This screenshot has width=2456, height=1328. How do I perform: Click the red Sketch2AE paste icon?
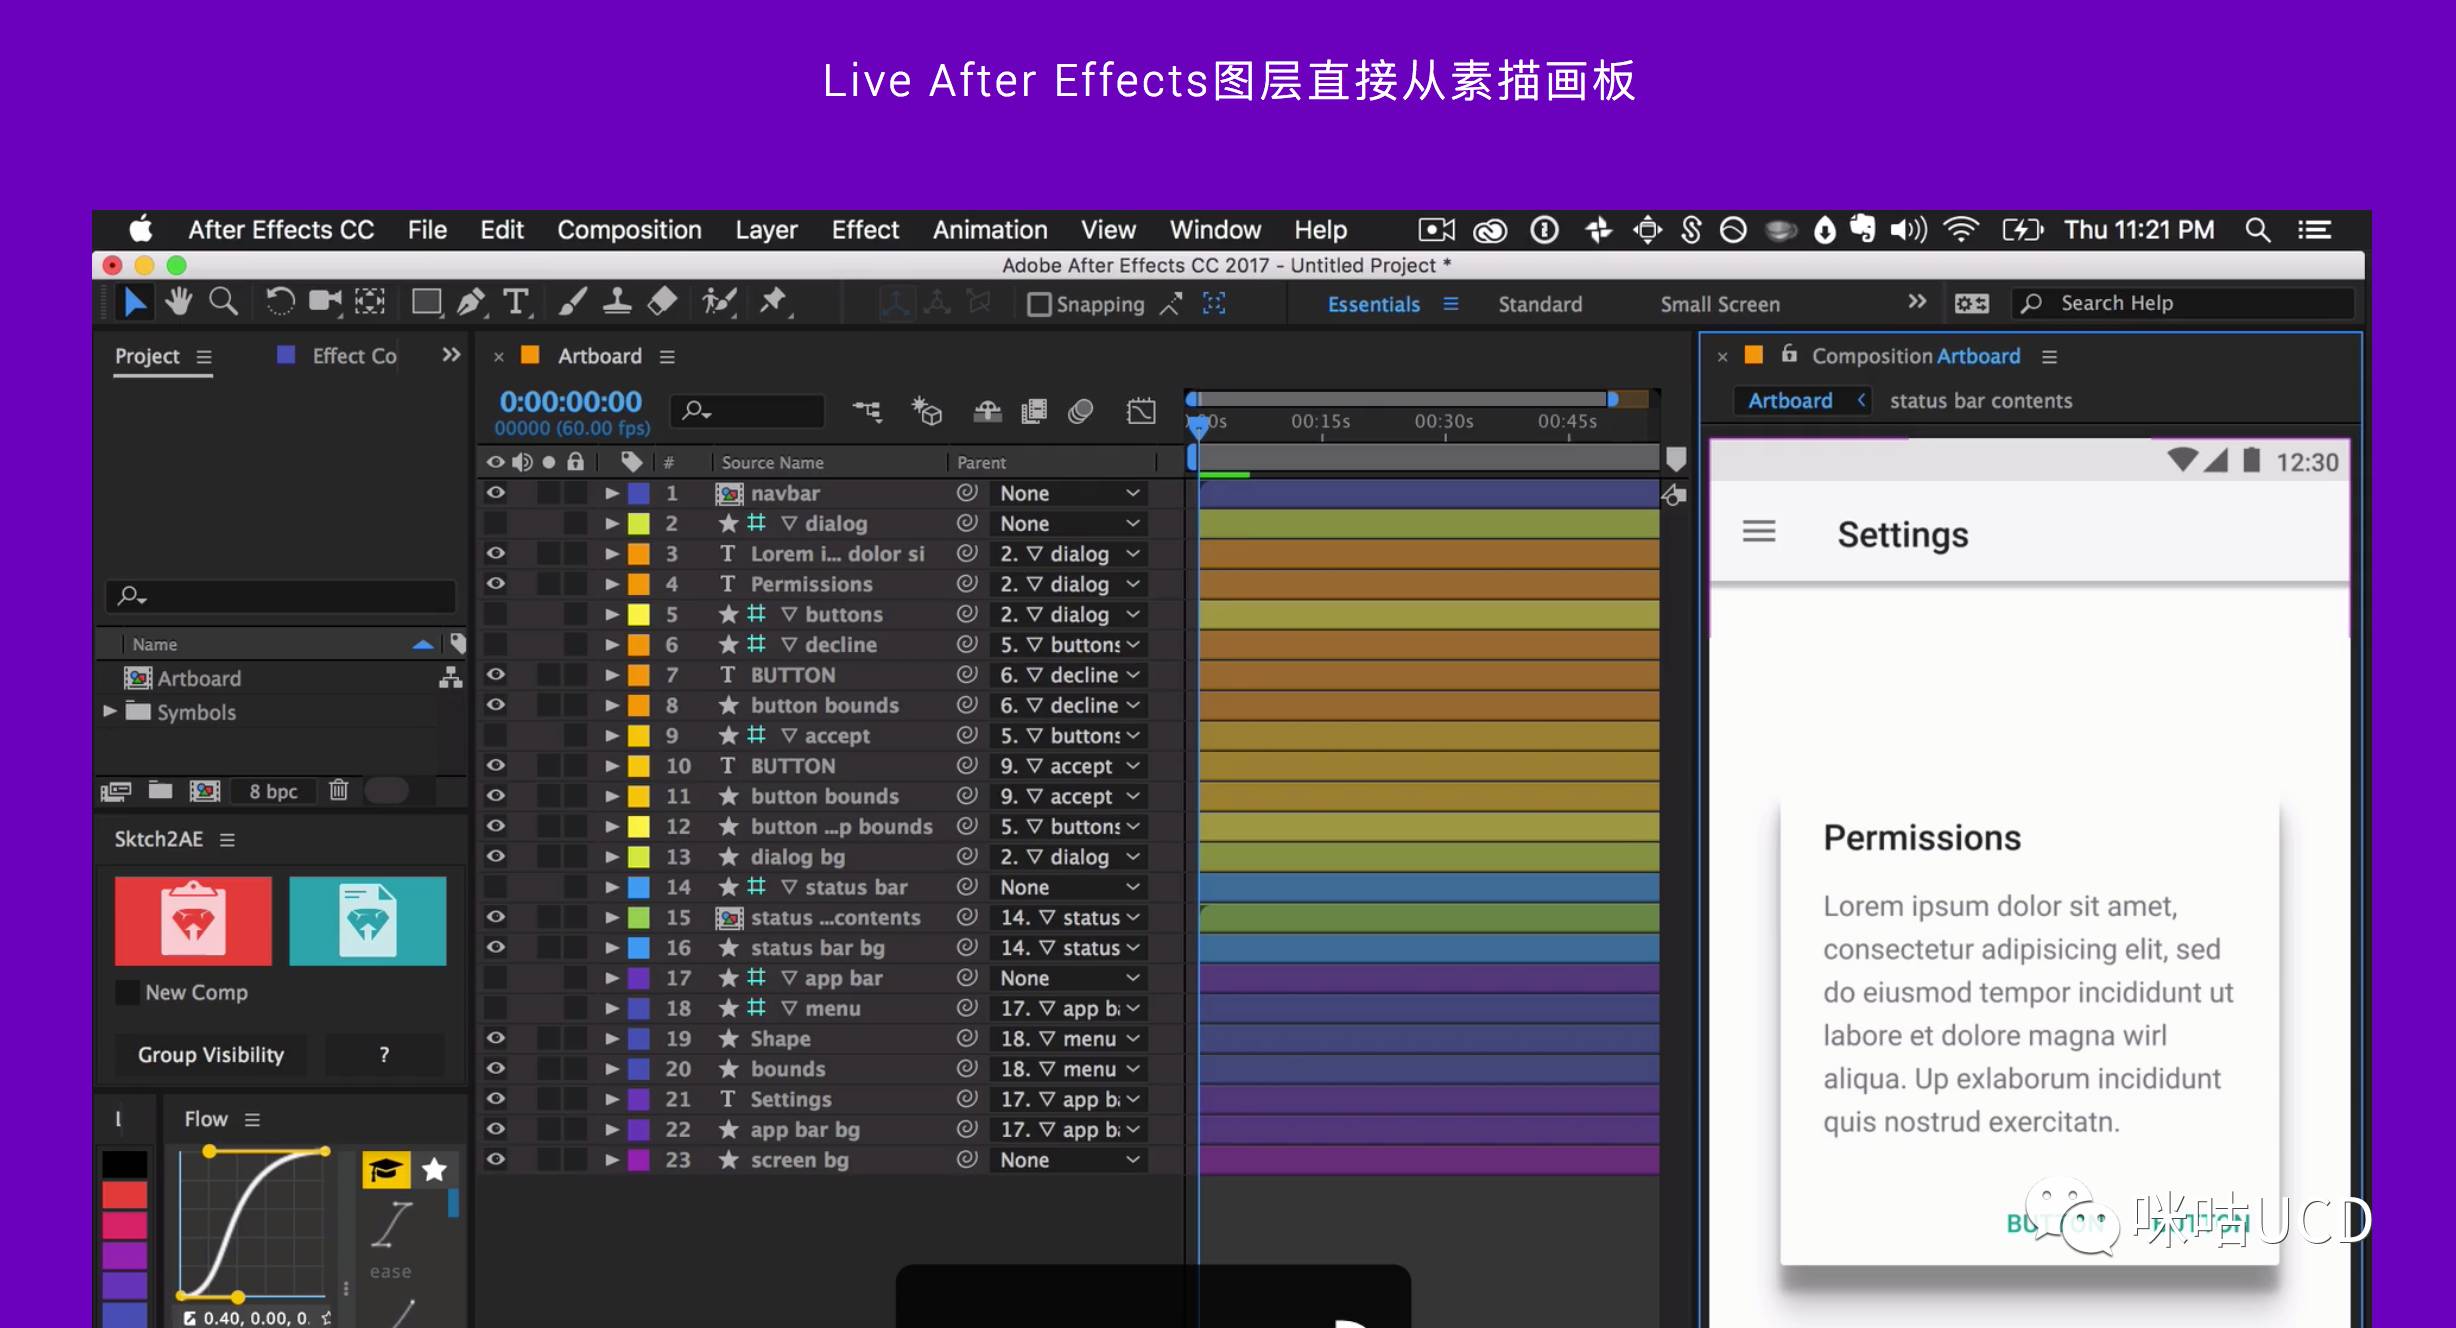(x=193, y=920)
